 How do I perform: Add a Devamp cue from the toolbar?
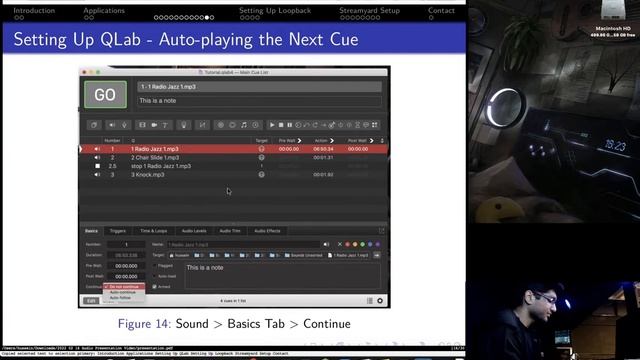coord(315,125)
